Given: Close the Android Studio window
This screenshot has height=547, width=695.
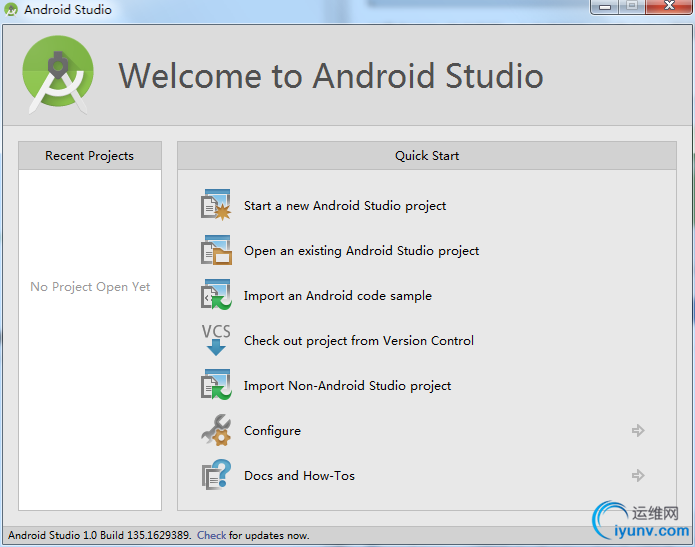Looking at the screenshot, I should (669, 7).
